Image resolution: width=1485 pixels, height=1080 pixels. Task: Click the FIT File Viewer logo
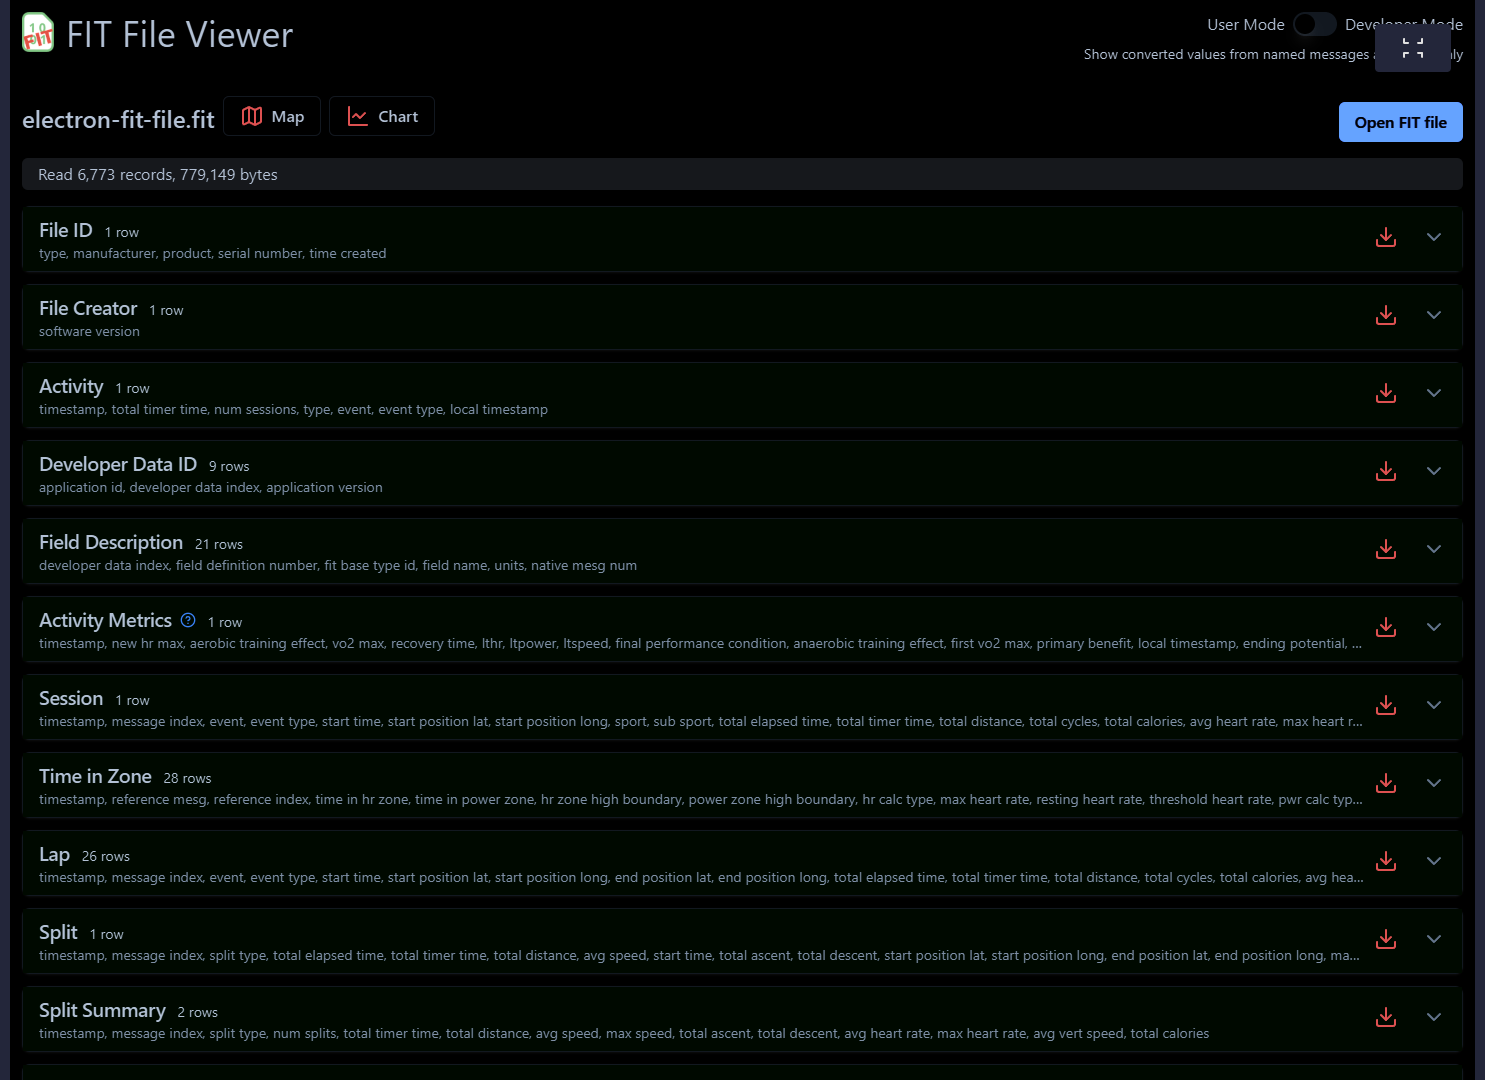click(37, 32)
